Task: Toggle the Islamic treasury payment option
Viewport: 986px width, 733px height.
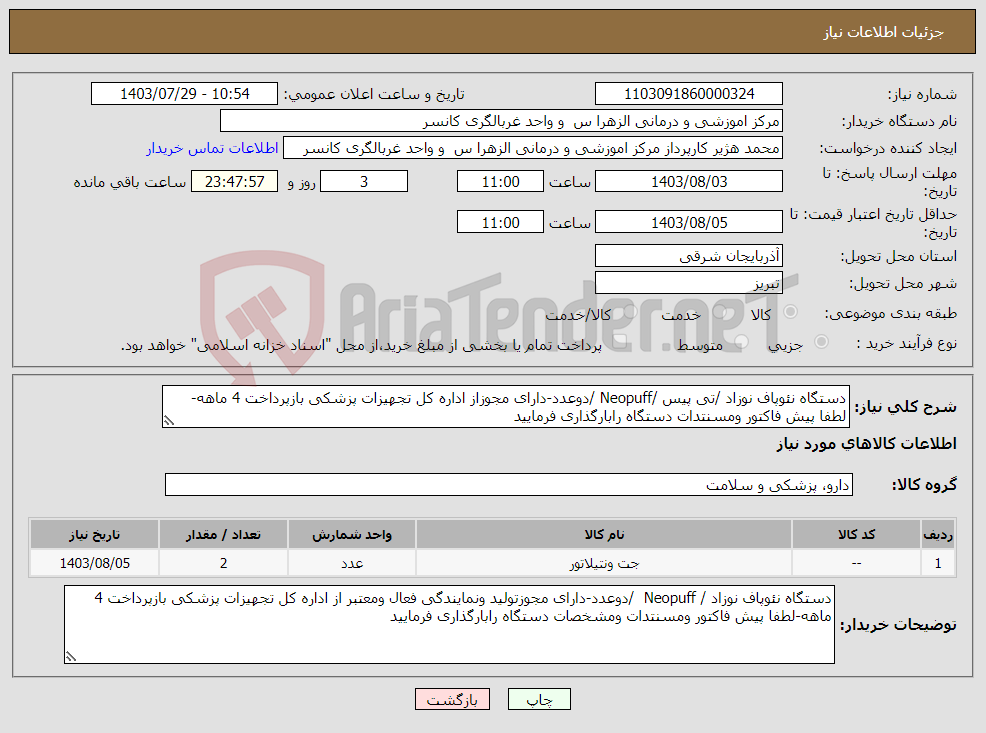Action: click(x=619, y=342)
